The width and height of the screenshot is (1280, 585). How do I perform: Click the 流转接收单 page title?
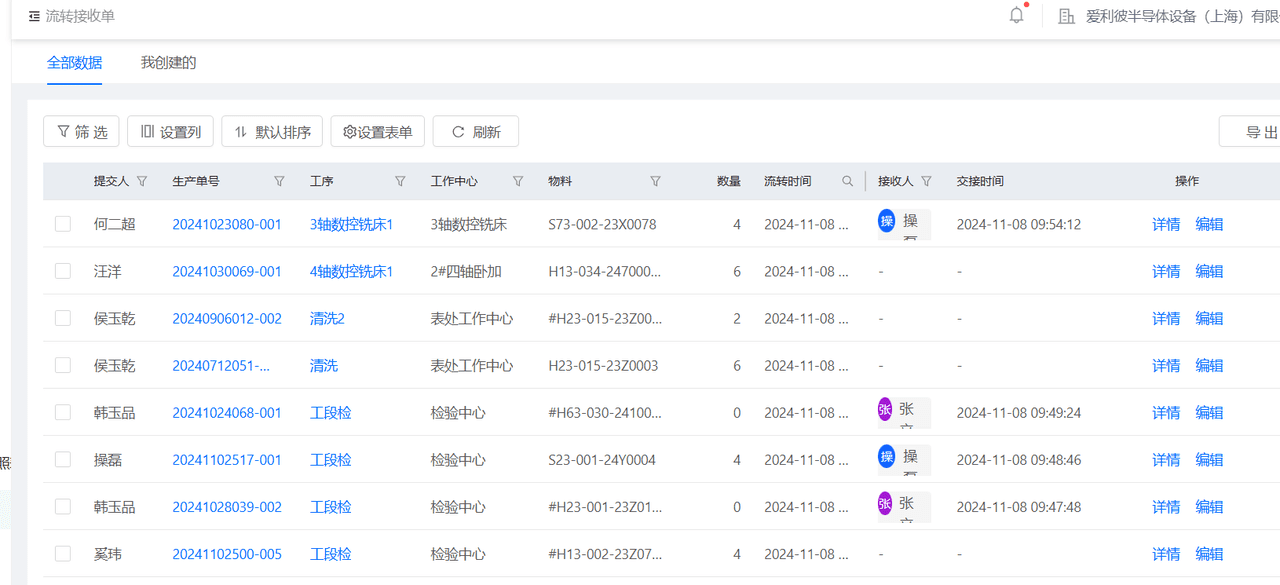80,16
